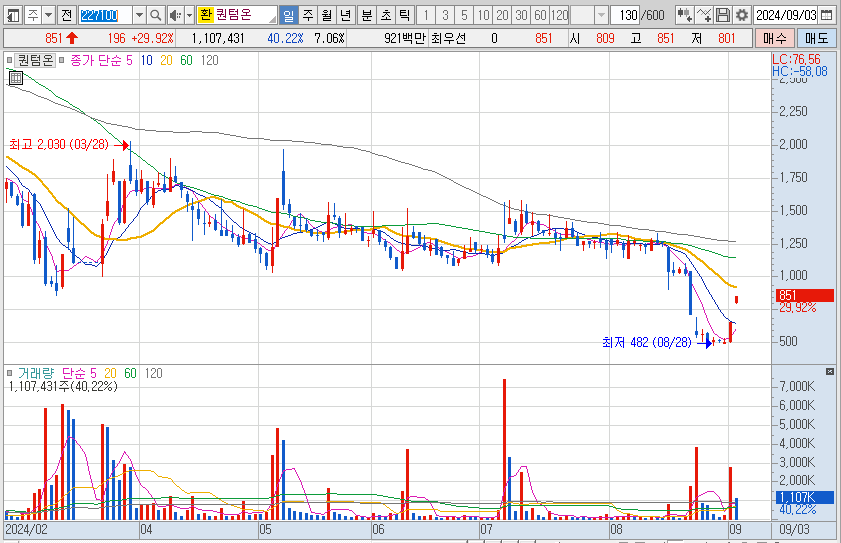Image resolution: width=841 pixels, height=543 pixels.
Task: Click the gray 120 MA legend
Action: coord(209,60)
